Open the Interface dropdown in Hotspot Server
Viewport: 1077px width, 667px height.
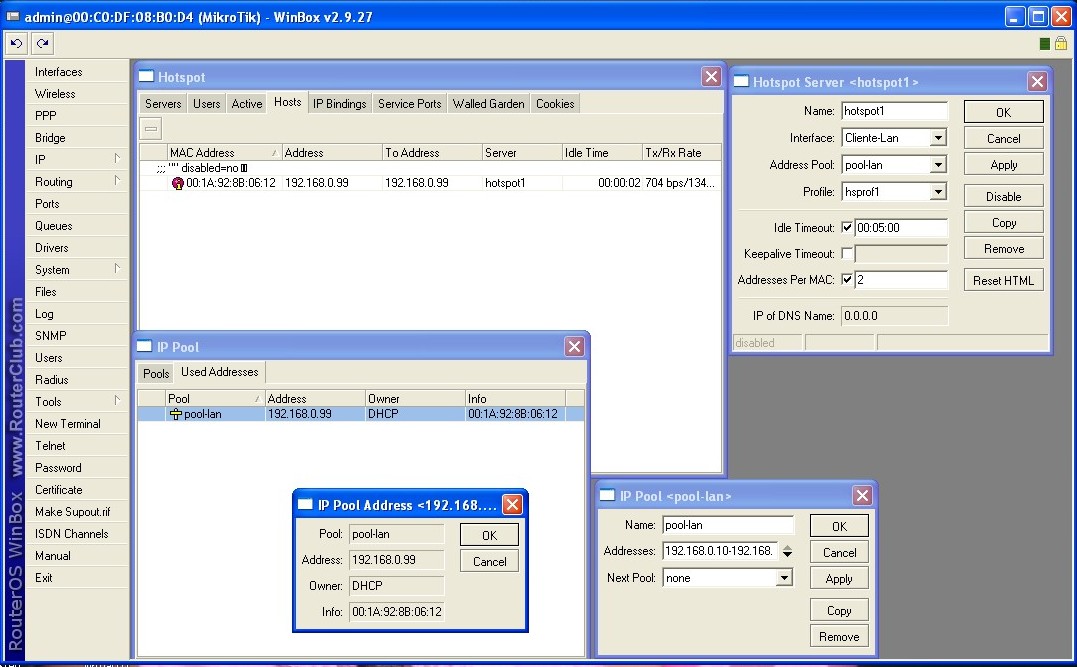[938, 138]
